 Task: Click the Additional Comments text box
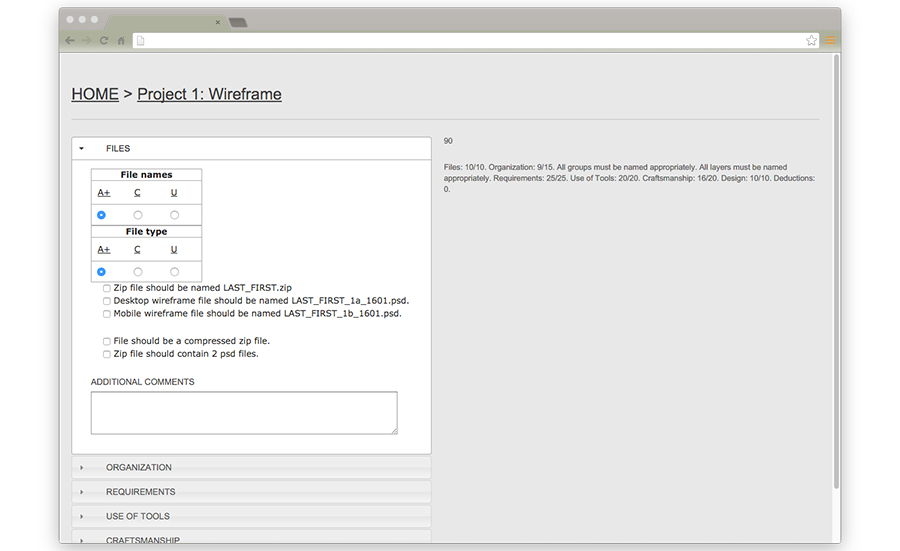pos(244,412)
